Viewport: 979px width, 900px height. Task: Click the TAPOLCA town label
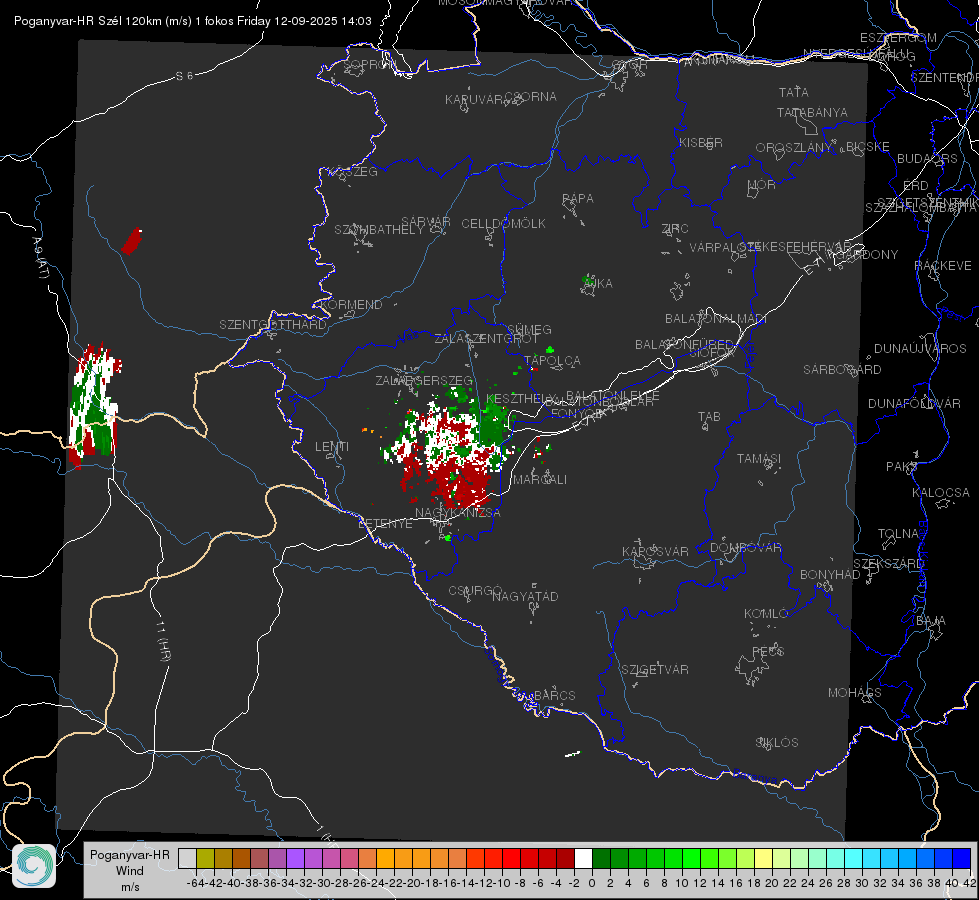pyautogui.click(x=552, y=360)
